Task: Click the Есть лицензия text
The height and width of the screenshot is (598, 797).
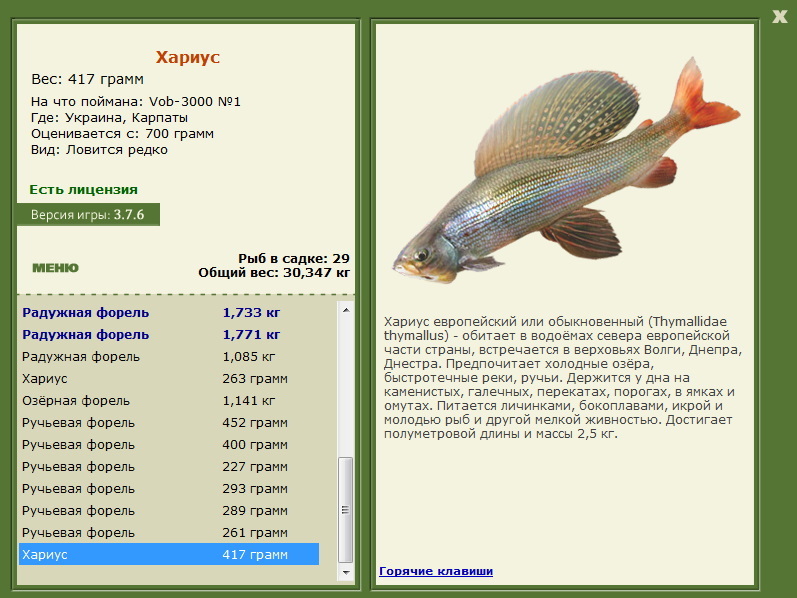Action: (x=83, y=190)
